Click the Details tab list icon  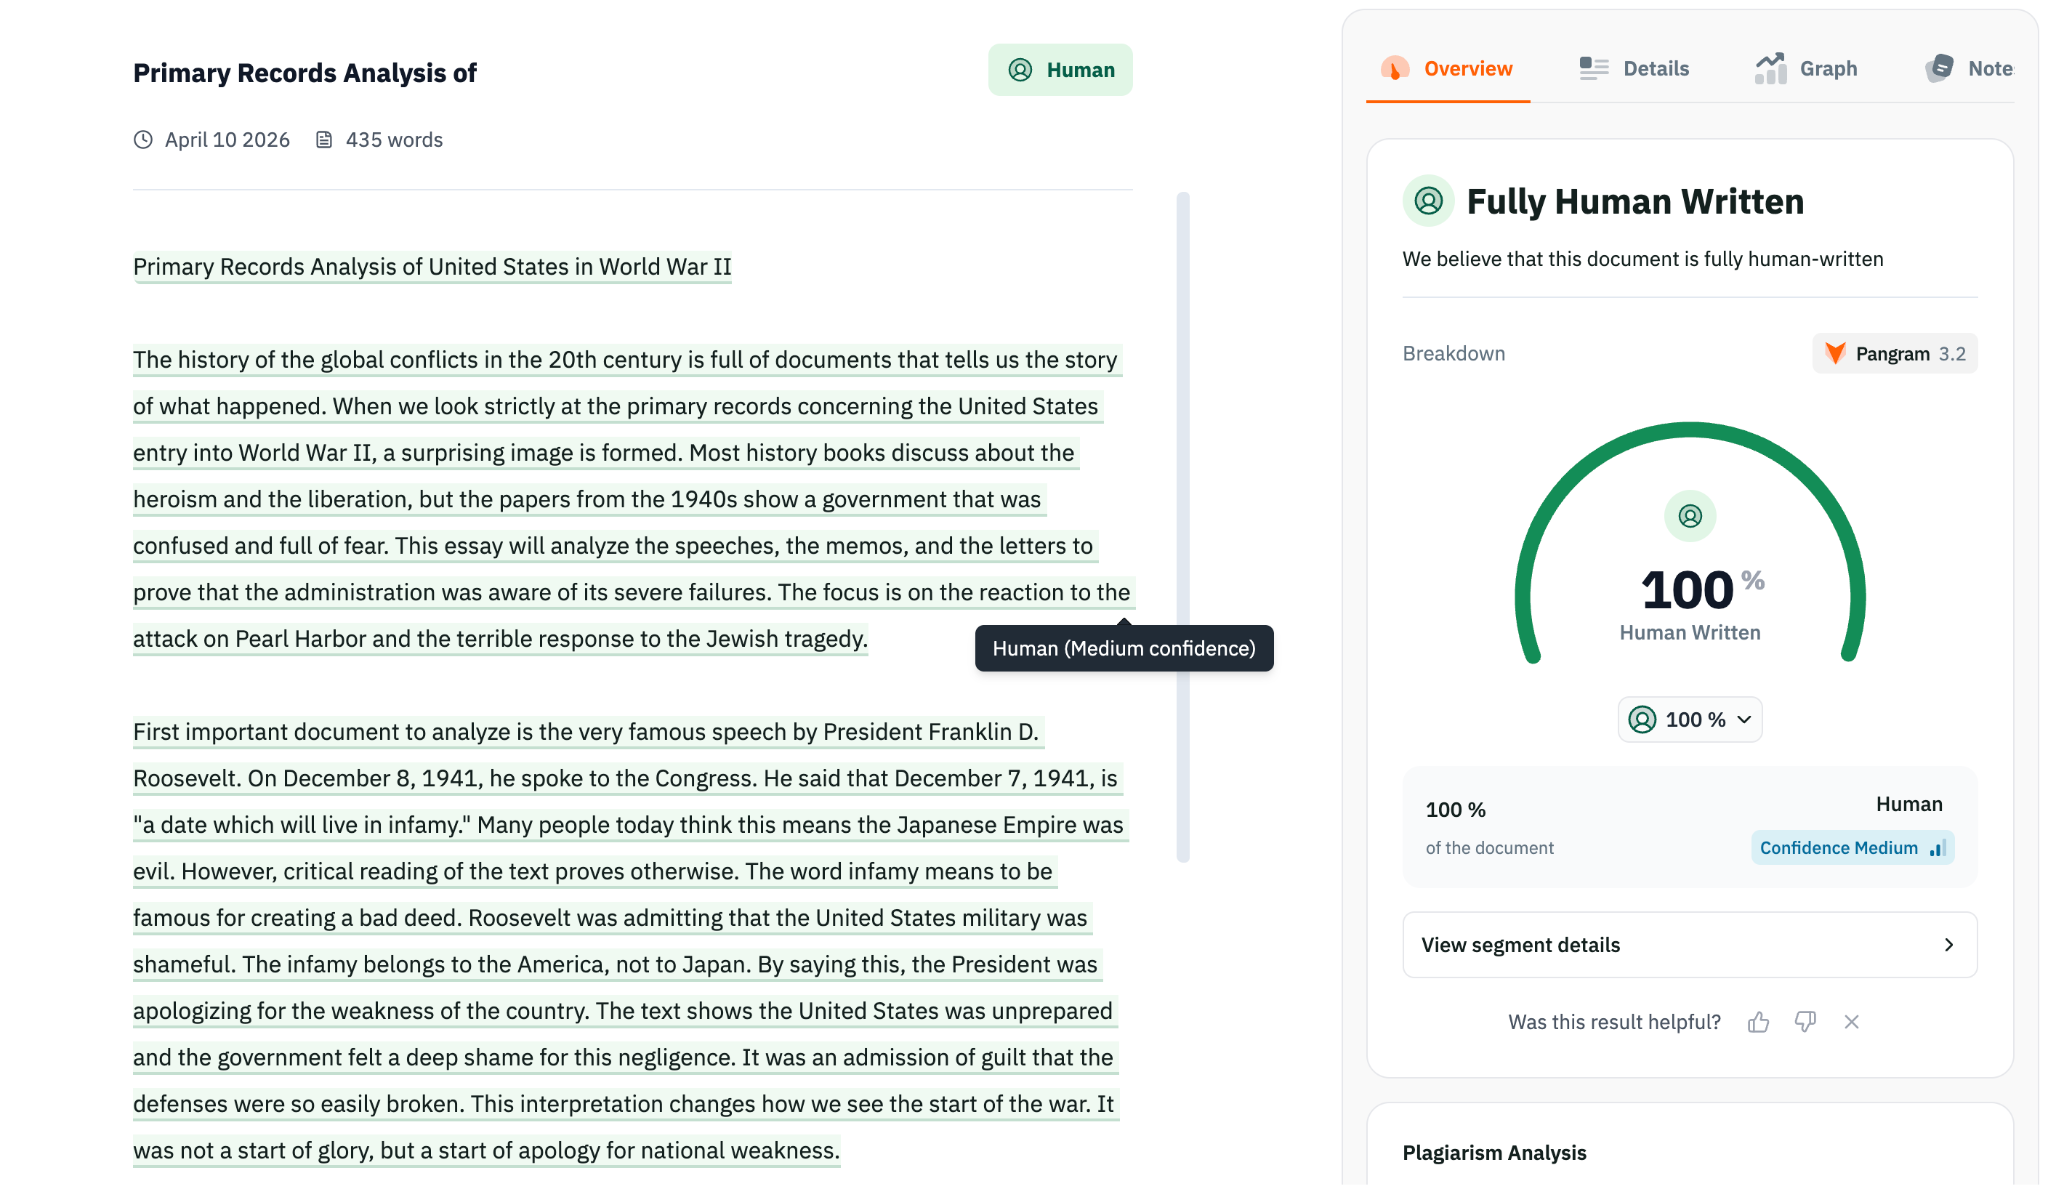(x=1593, y=69)
